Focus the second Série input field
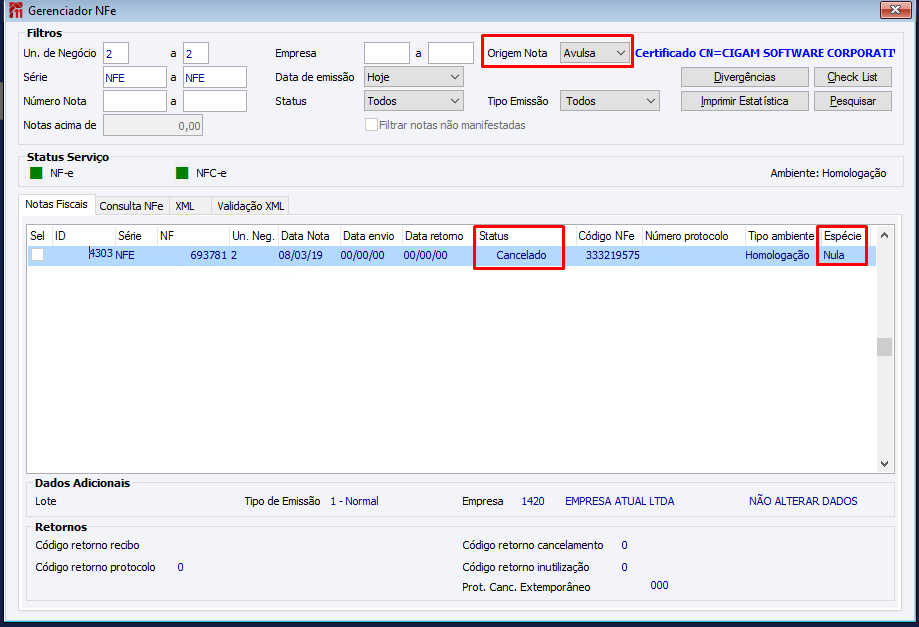 click(x=215, y=77)
